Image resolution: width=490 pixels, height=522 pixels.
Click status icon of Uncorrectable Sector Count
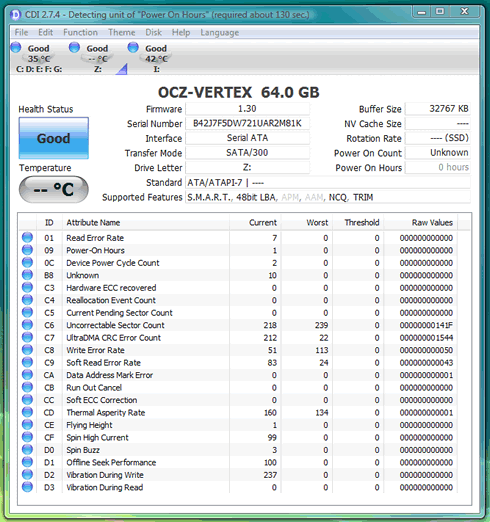pyautogui.click(x=27, y=325)
